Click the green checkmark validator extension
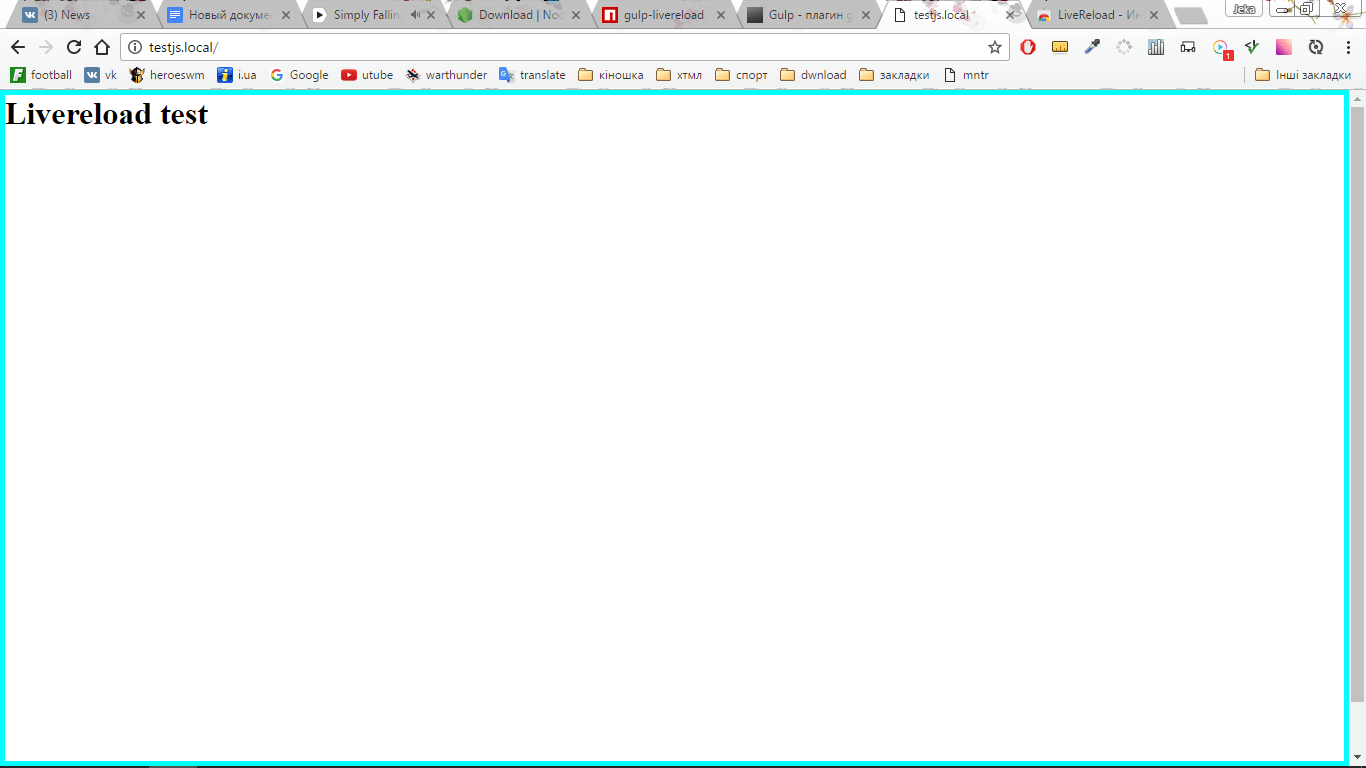The height and width of the screenshot is (768, 1366). pos(1252,47)
